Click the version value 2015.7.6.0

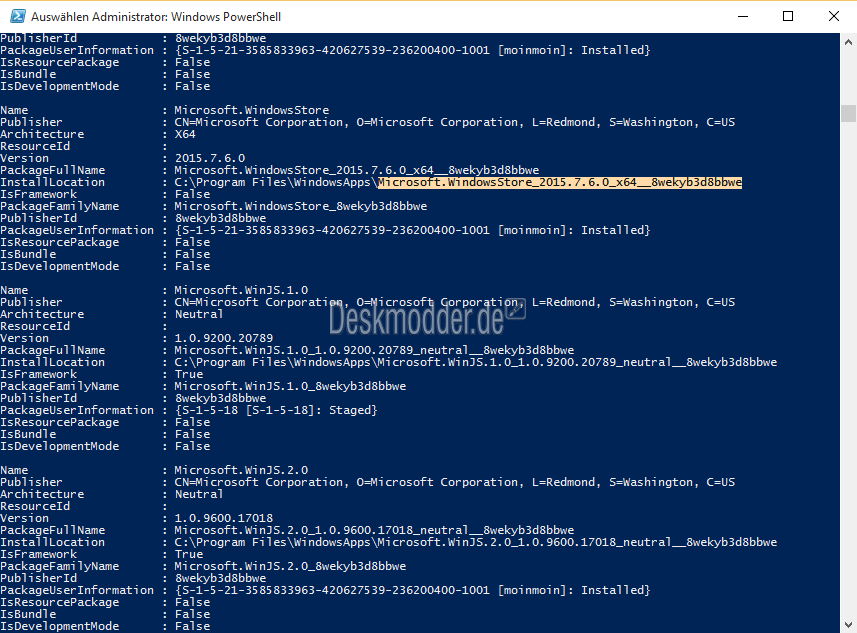pos(210,158)
